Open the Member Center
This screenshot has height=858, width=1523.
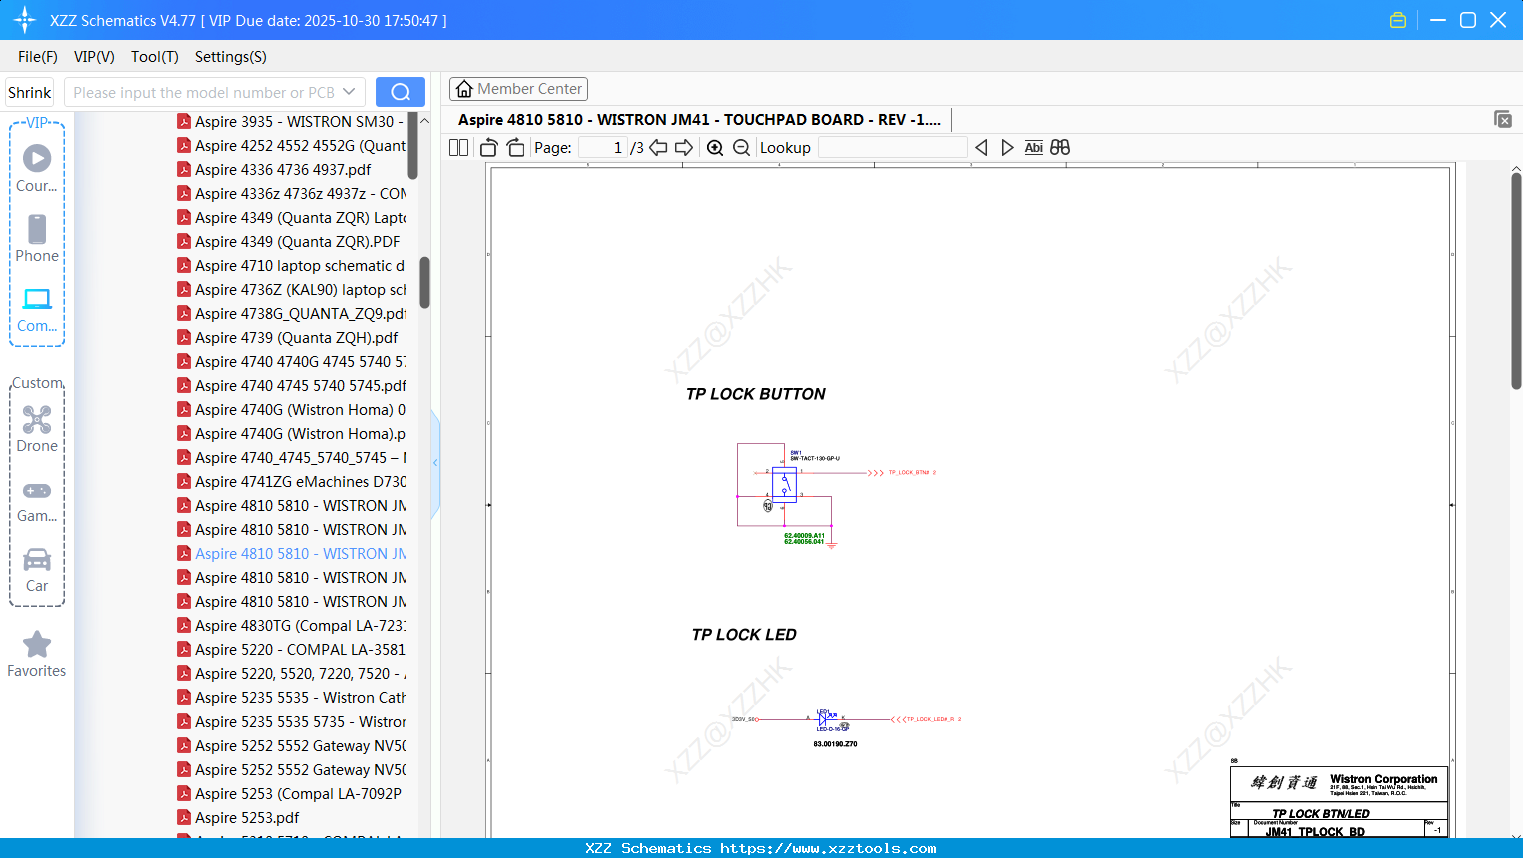[518, 89]
